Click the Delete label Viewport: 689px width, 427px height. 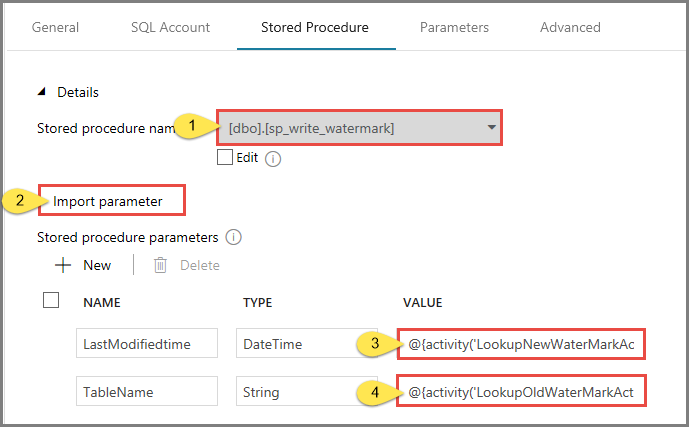(x=199, y=265)
